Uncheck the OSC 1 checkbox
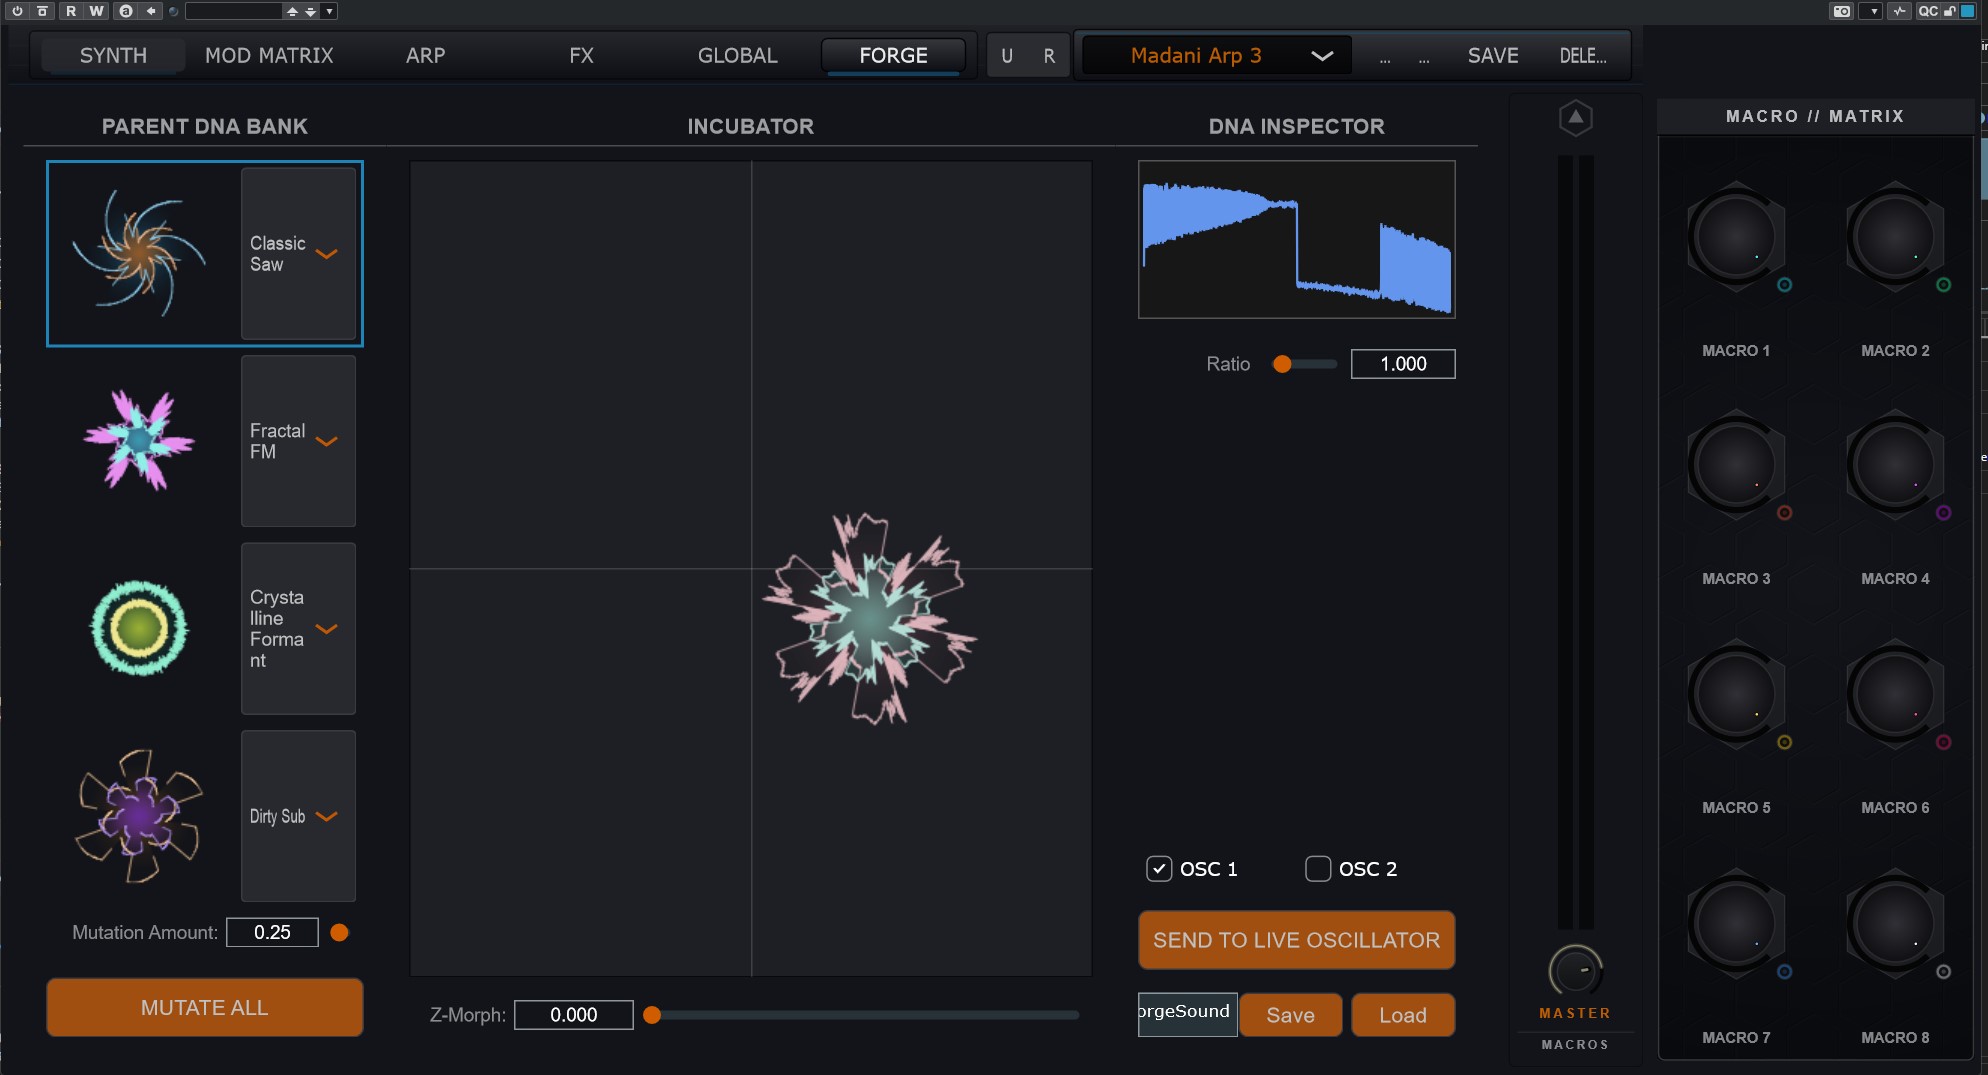 click(1159, 869)
